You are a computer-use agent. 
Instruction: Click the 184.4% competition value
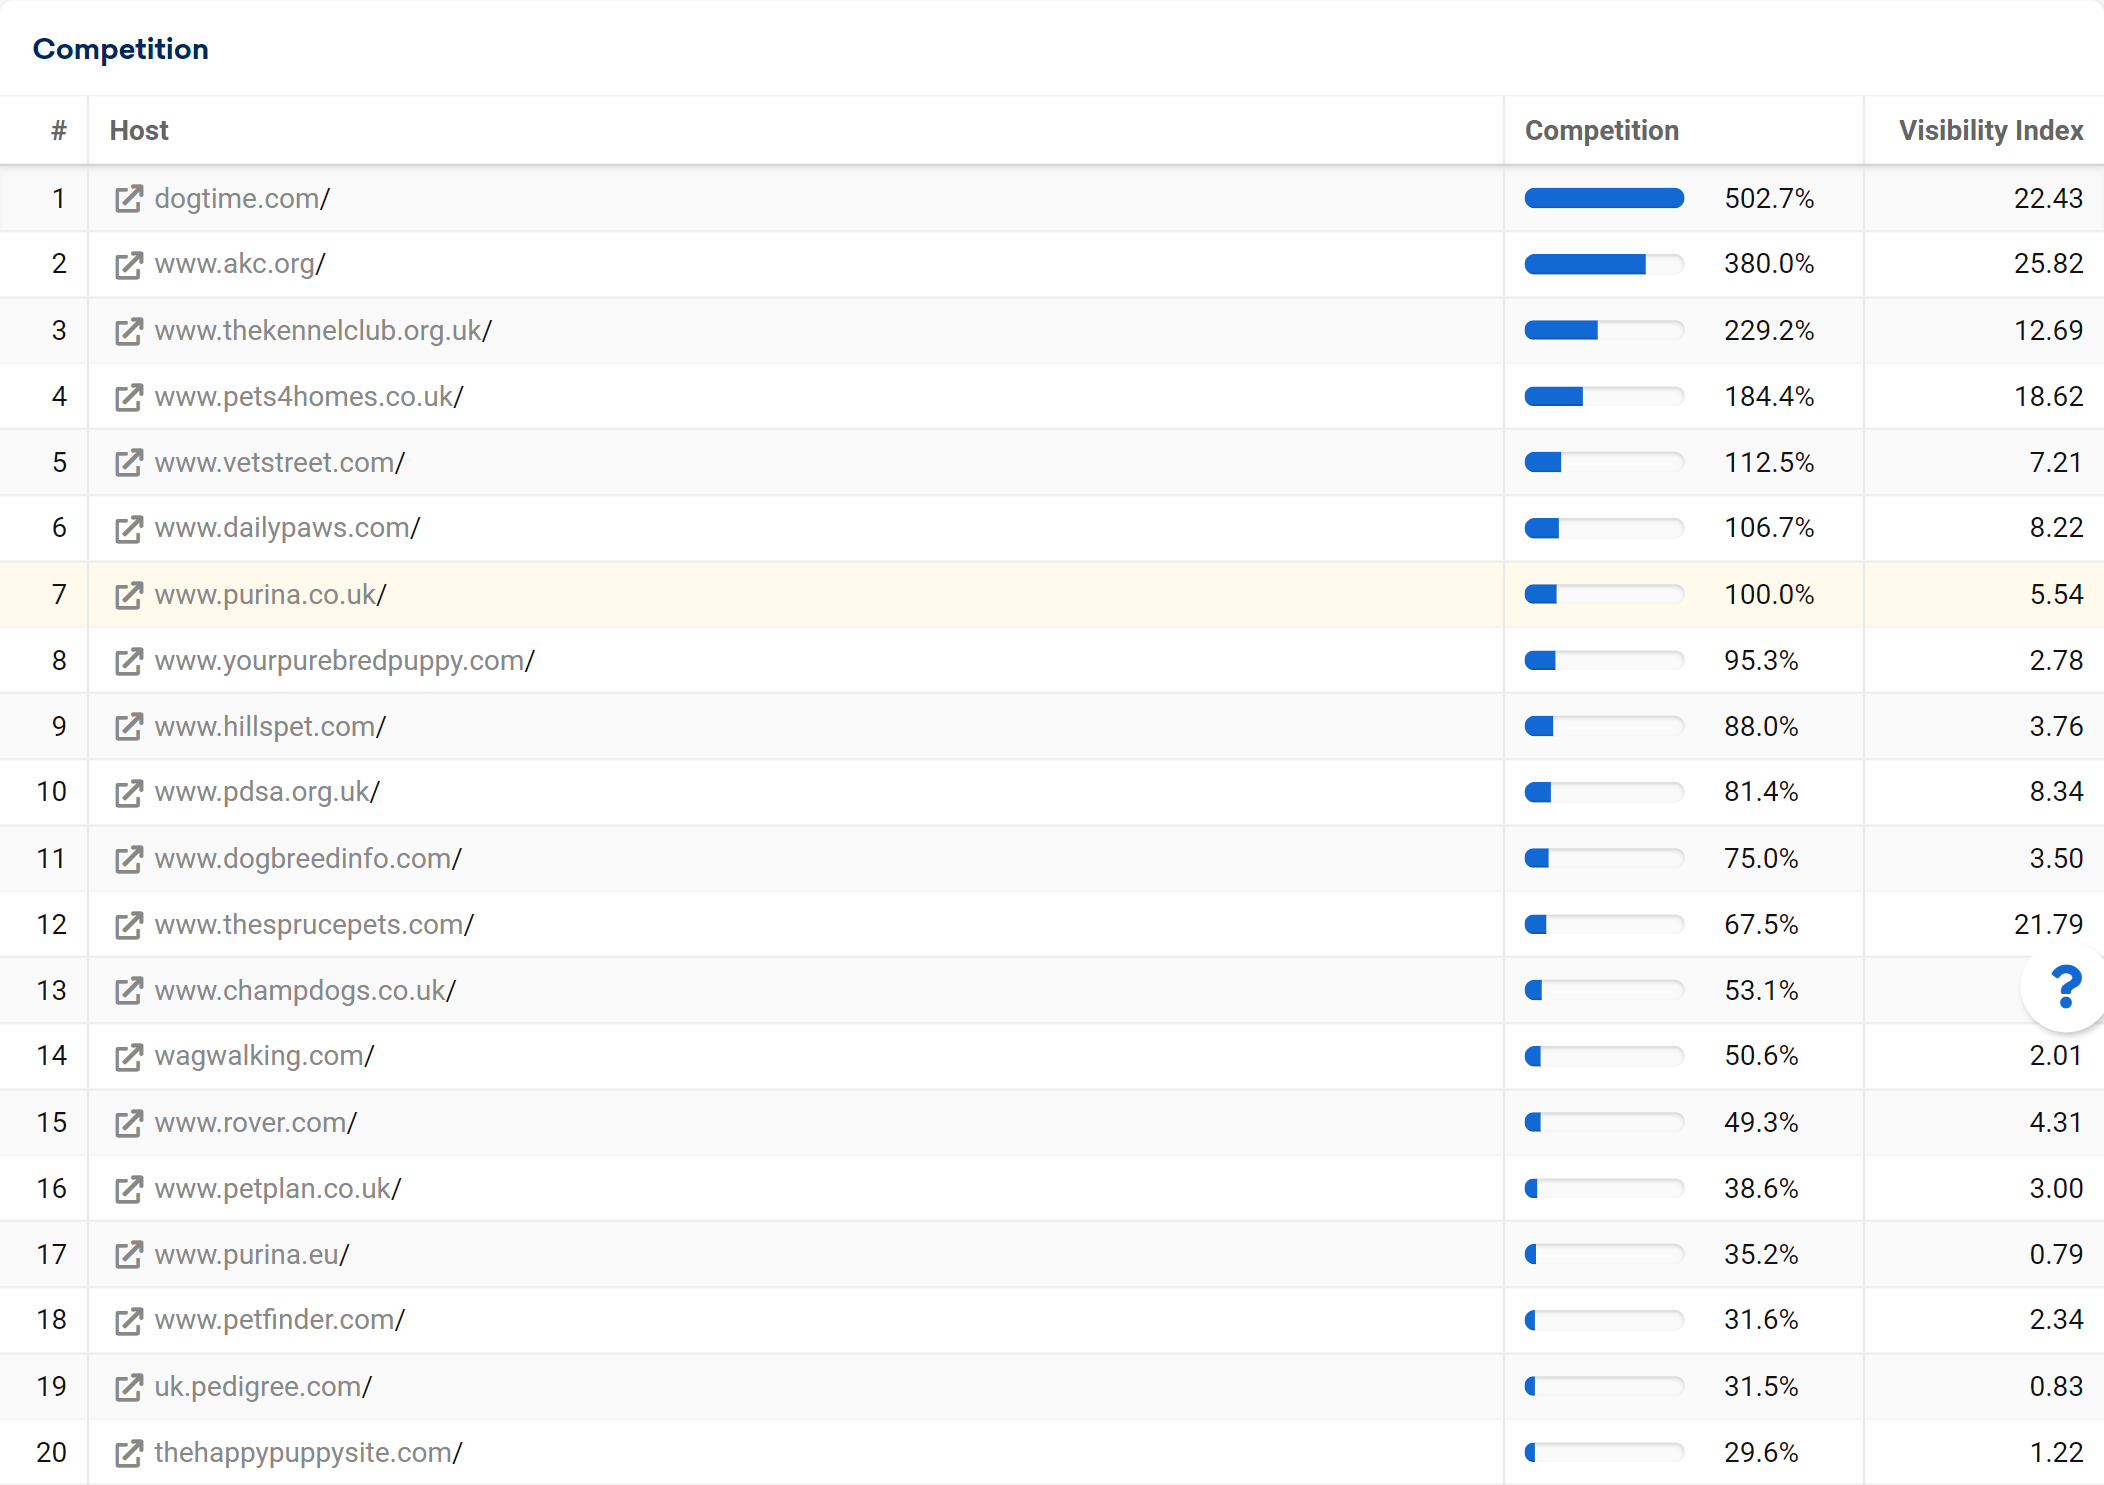(x=1769, y=396)
